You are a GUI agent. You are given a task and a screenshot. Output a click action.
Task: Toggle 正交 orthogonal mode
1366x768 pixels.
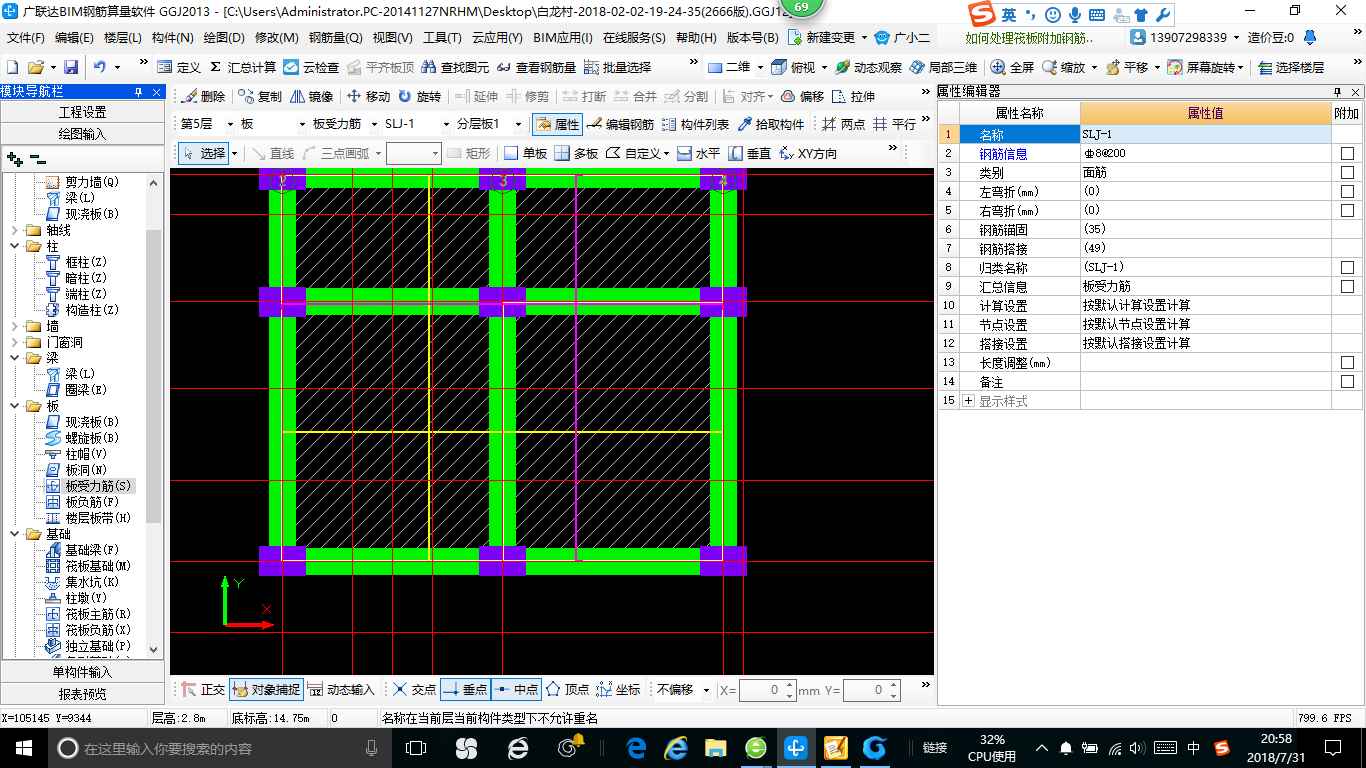pyautogui.click(x=203, y=690)
